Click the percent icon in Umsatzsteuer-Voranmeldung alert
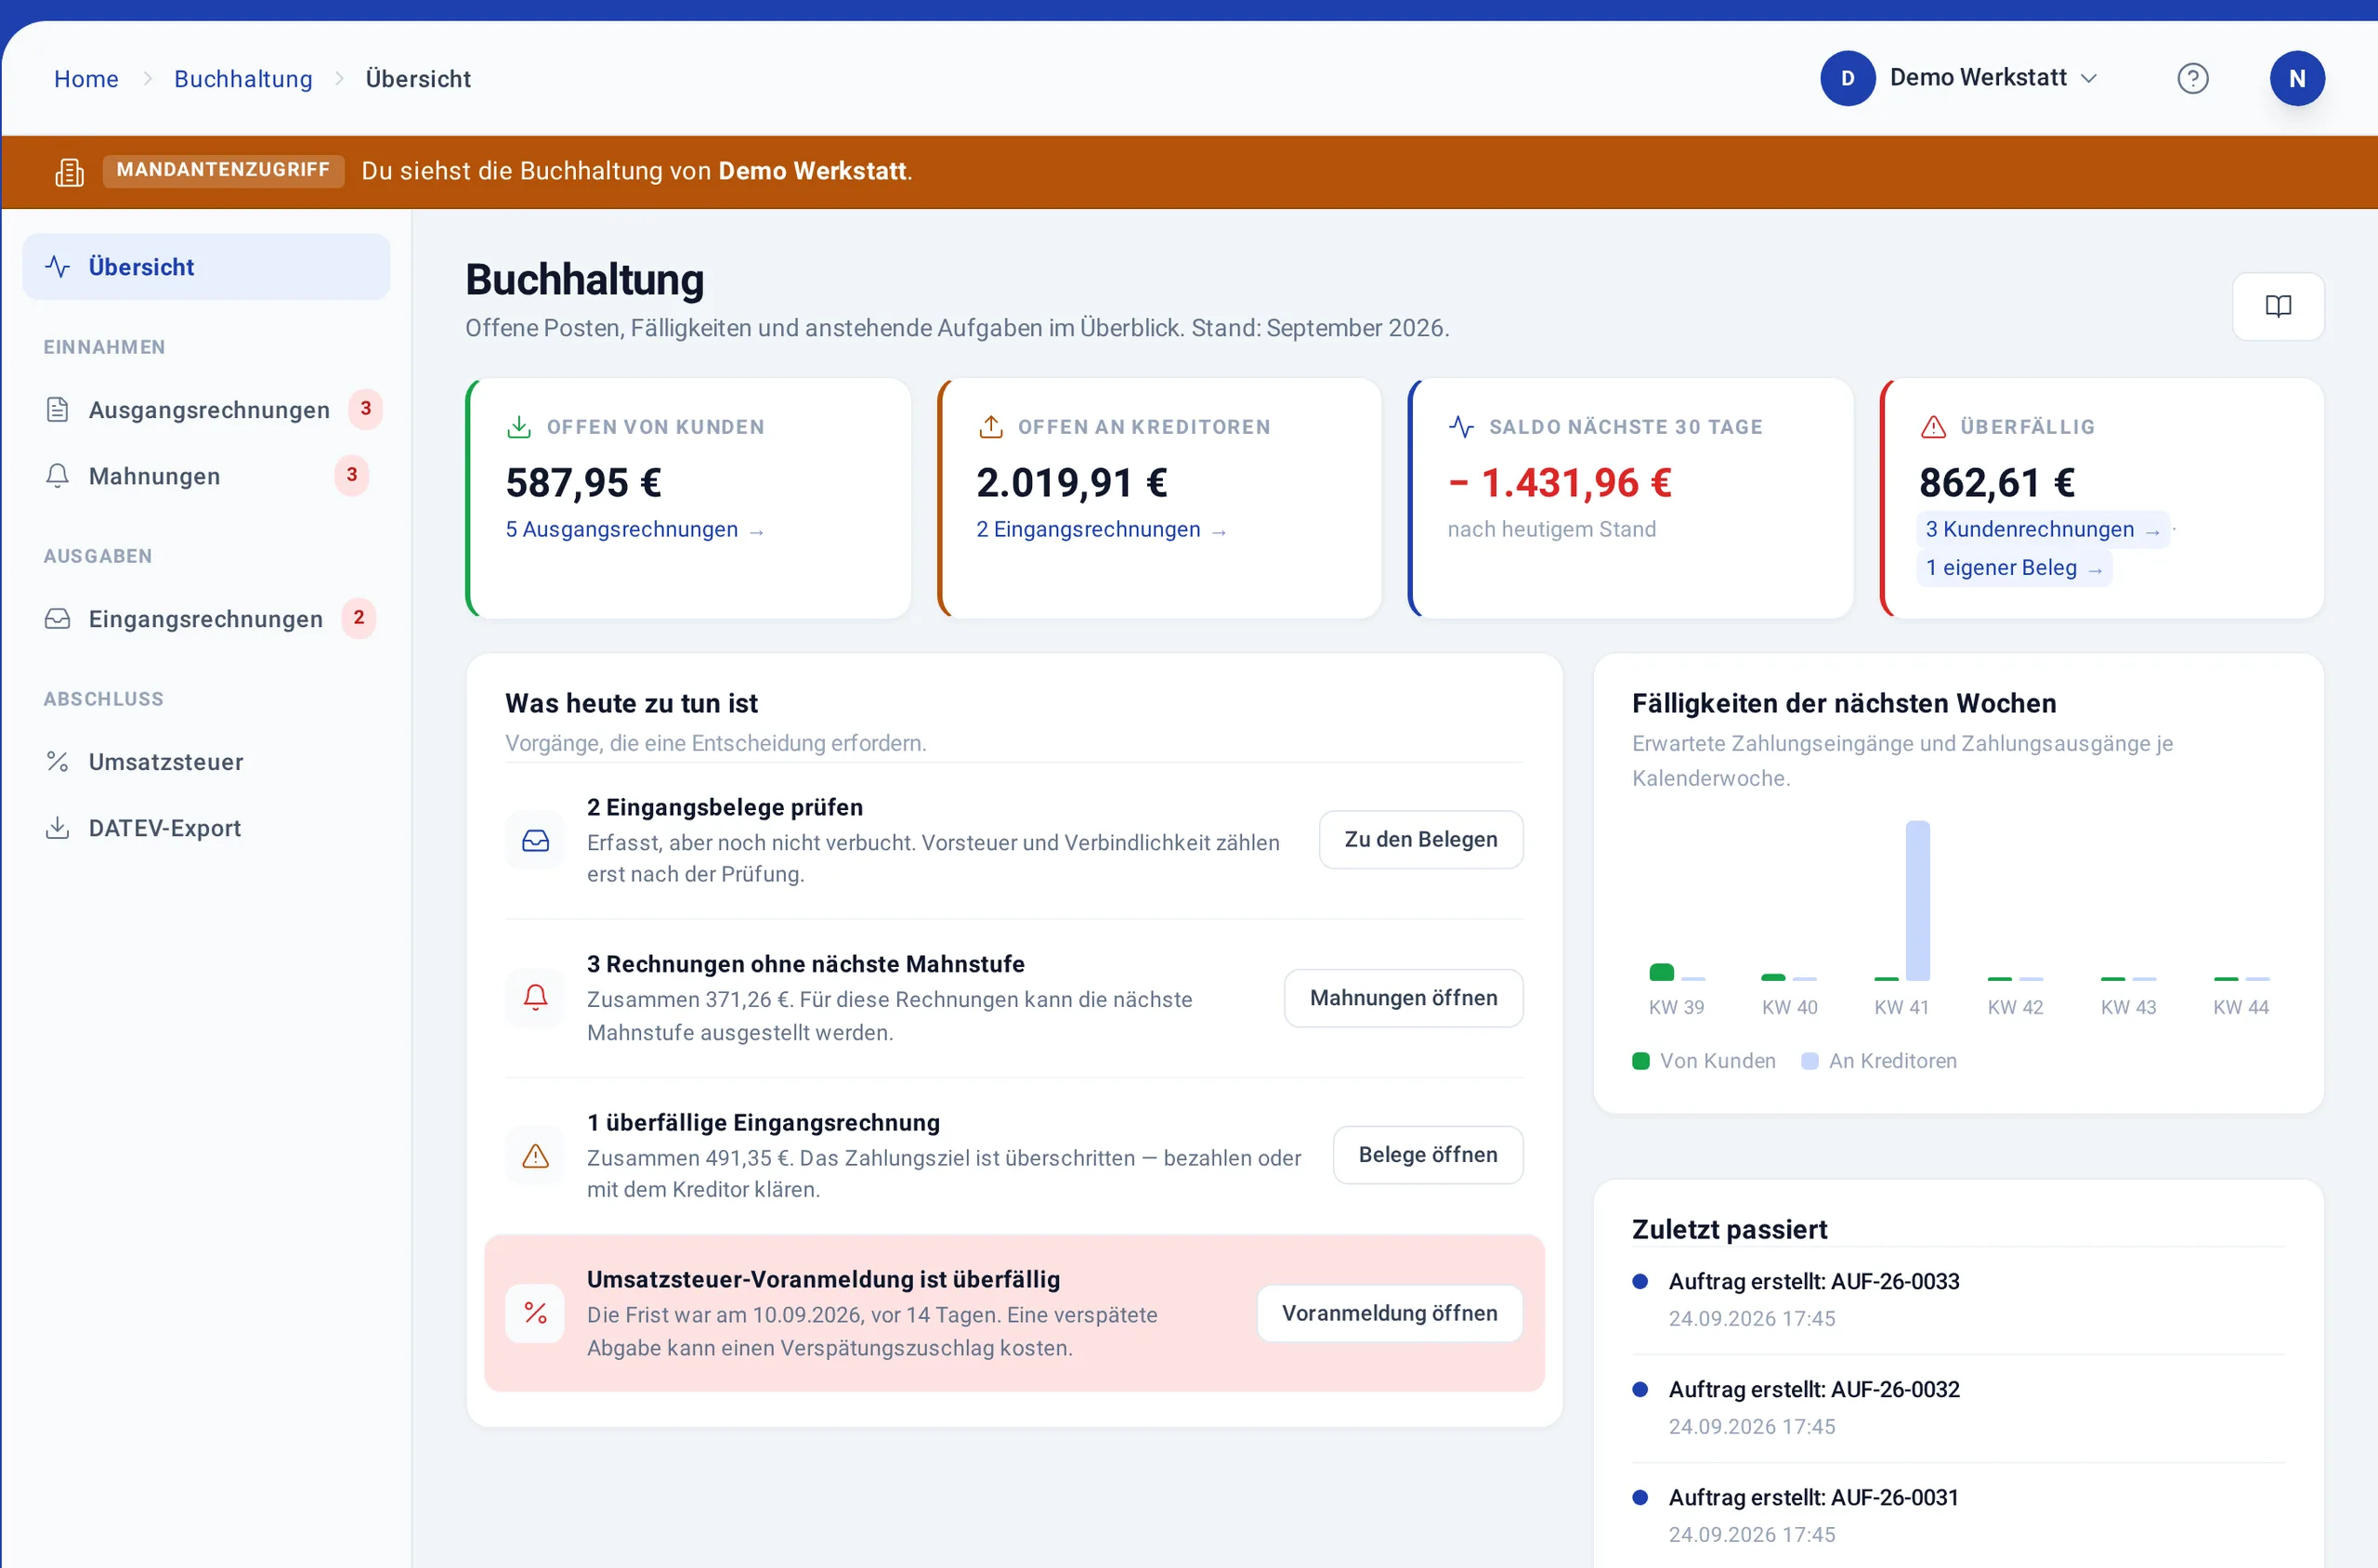This screenshot has width=2378, height=1568. tap(535, 1313)
